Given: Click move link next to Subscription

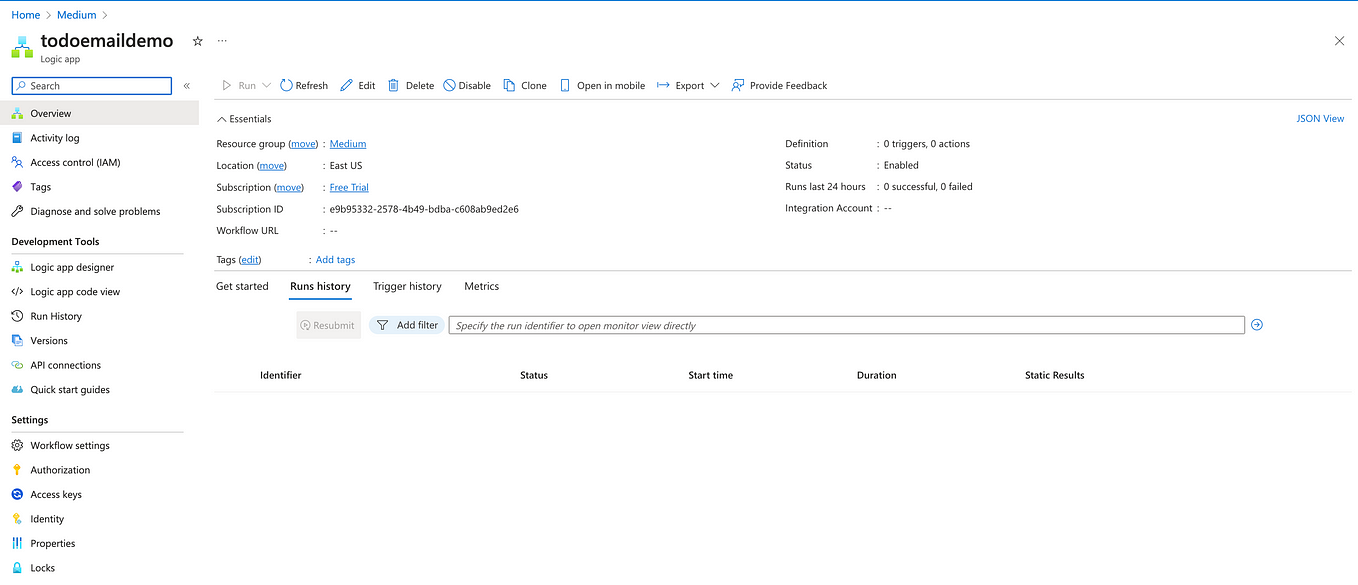Looking at the screenshot, I should pos(289,188).
